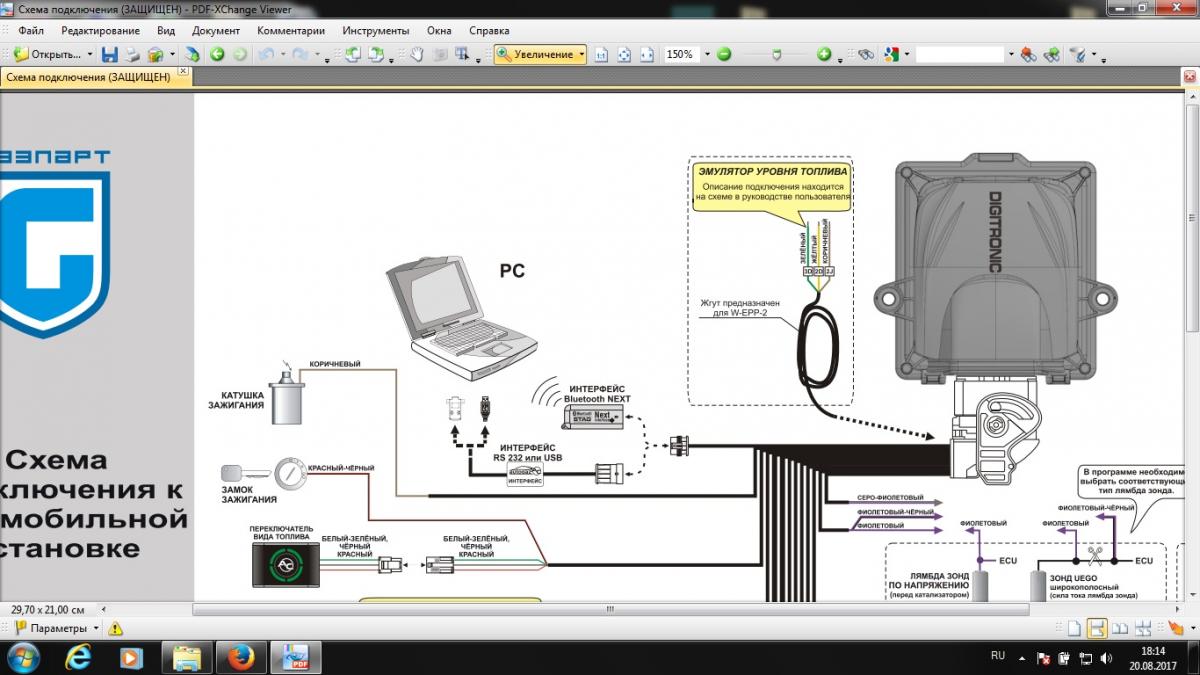This screenshot has width=1200, height=675.
Task: Click the scan-to-PDF toolbar icon
Action: click(193, 54)
